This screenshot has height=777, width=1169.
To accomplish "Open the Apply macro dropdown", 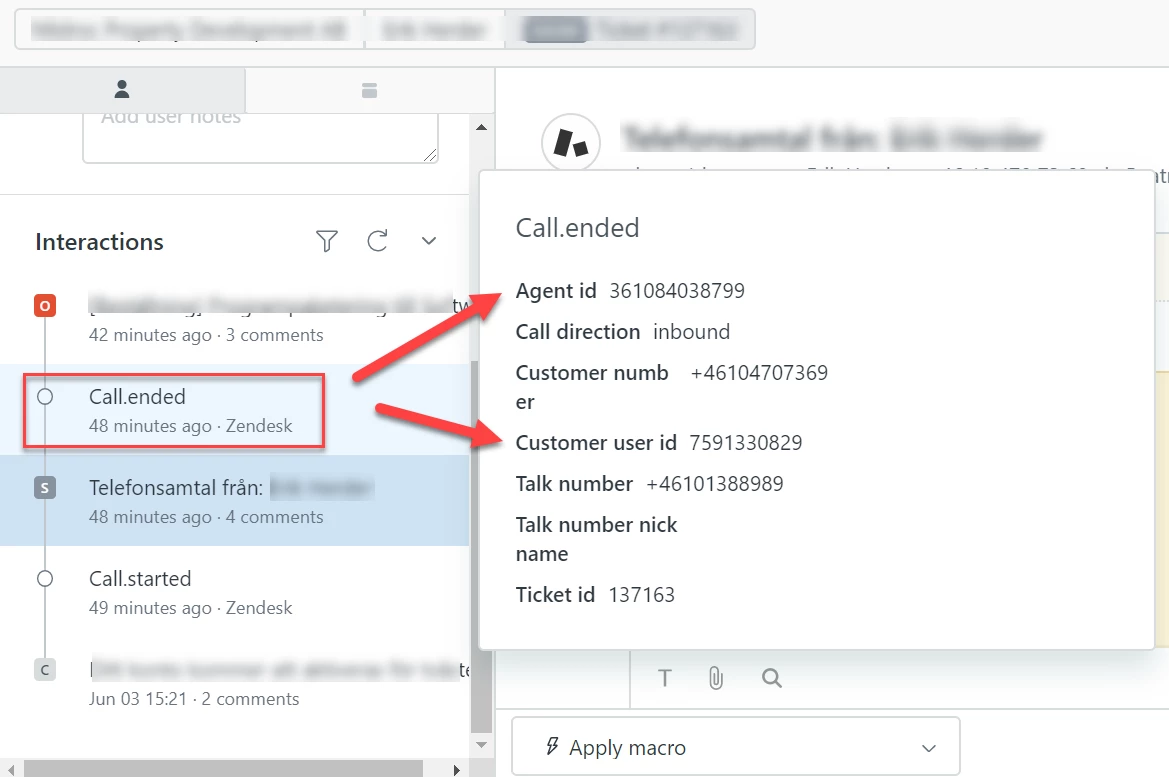I will (x=735, y=747).
